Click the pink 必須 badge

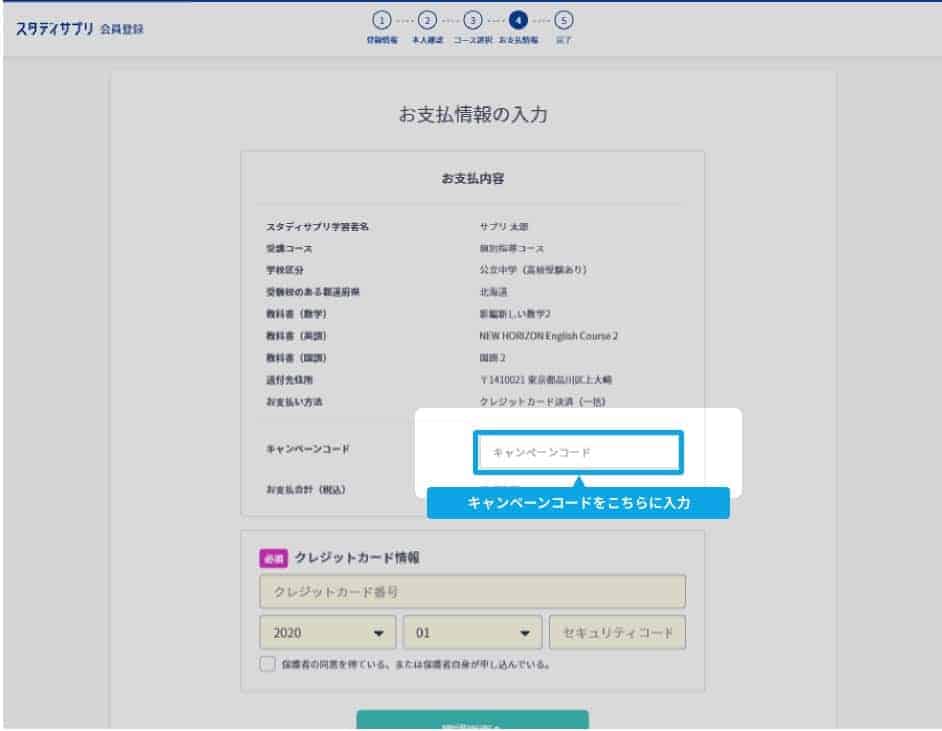273,558
